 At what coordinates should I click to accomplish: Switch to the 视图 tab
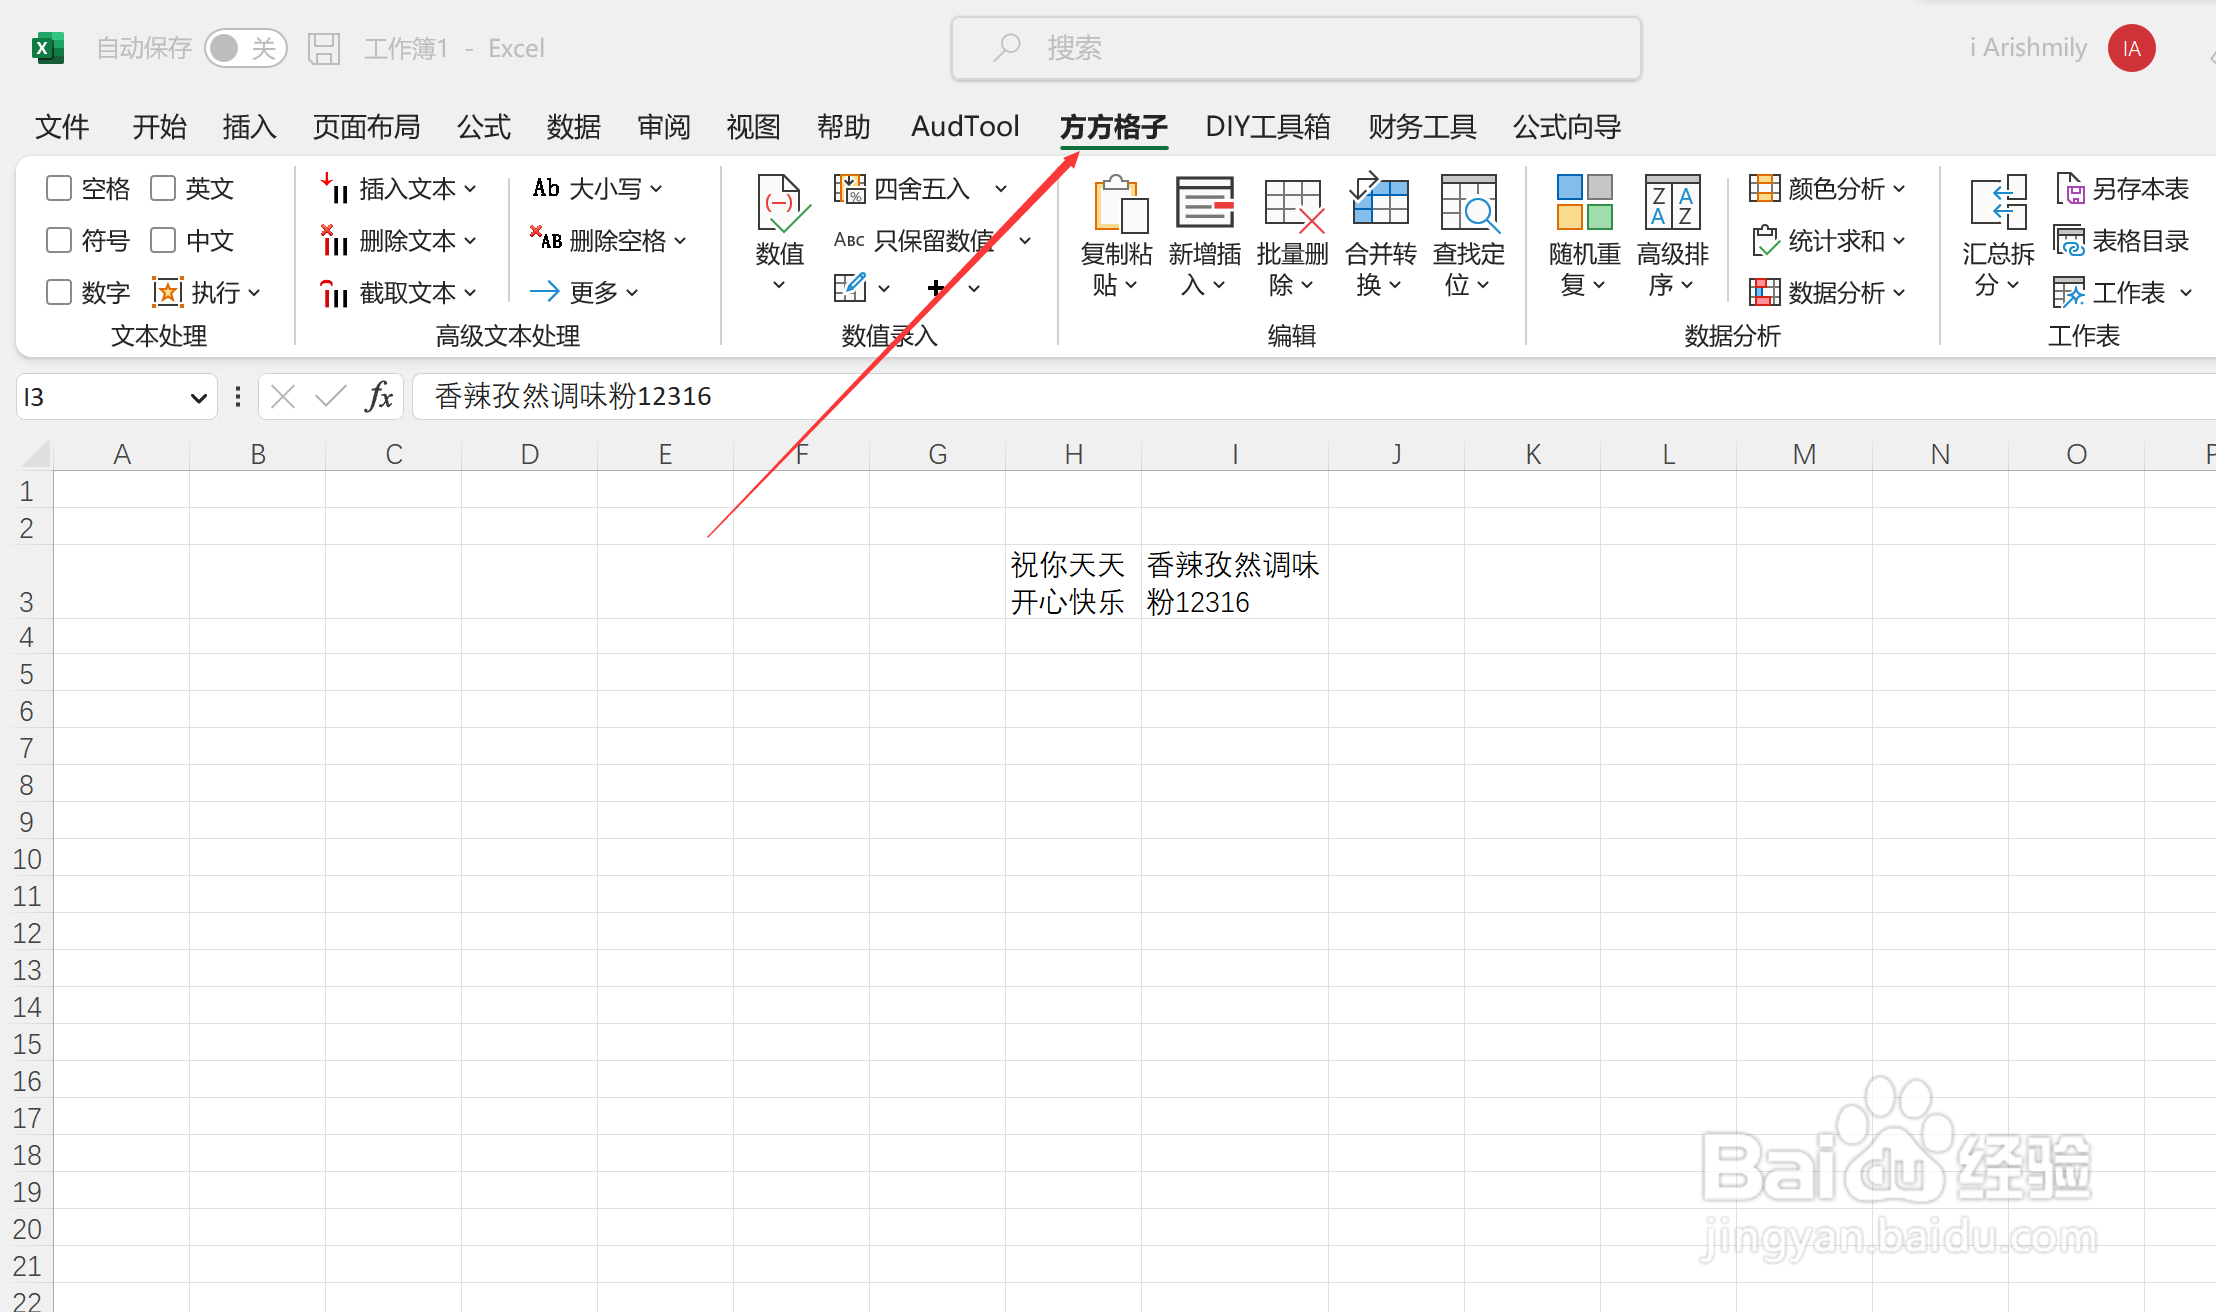point(753,127)
